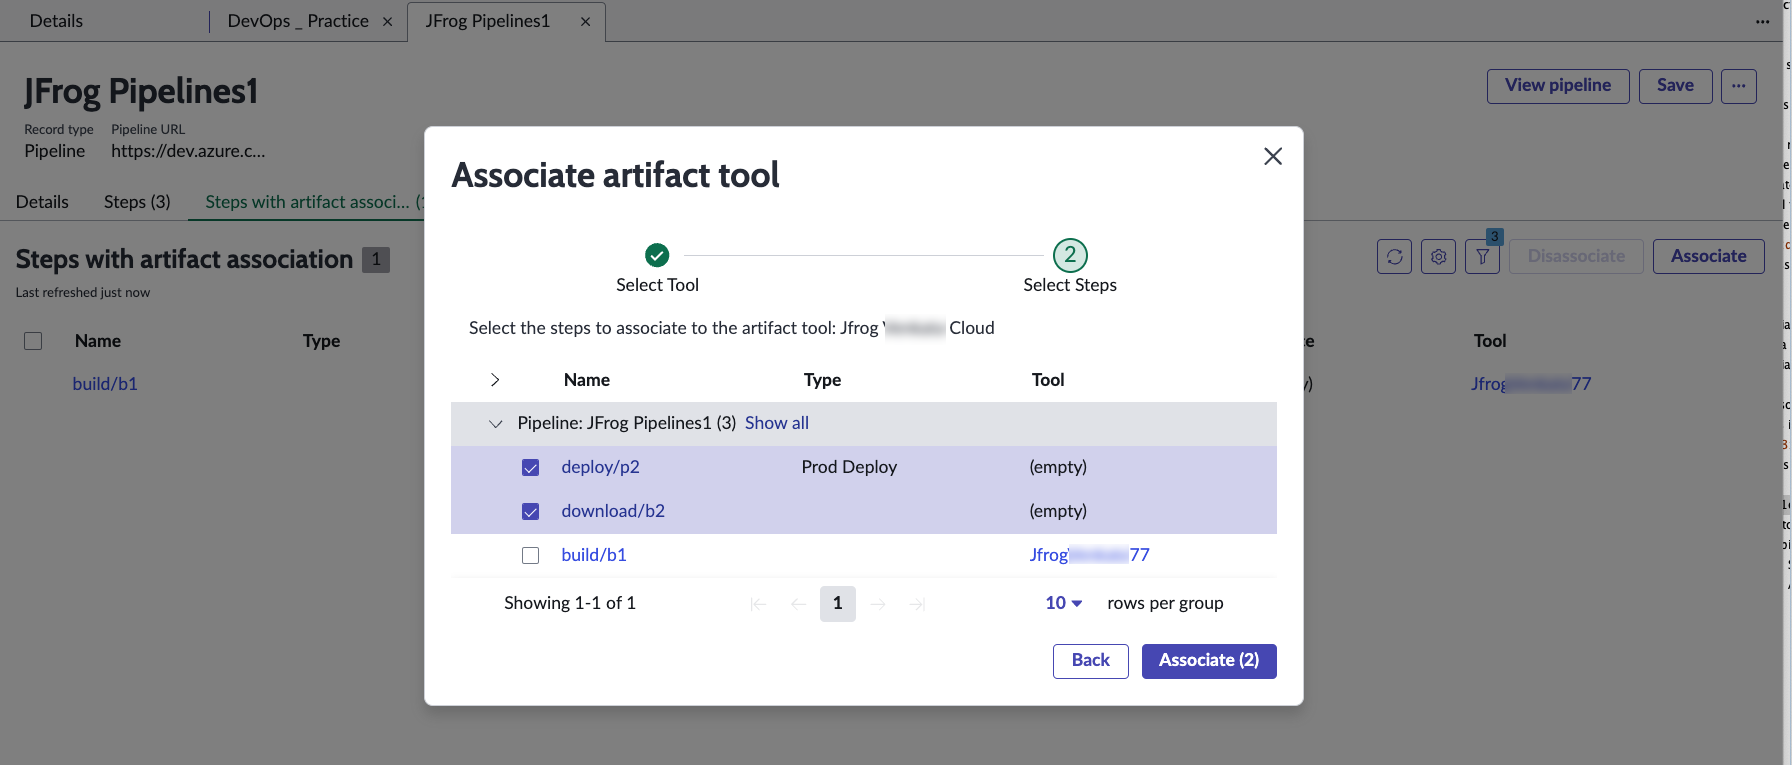Open the Details record sub-tab
This screenshot has height=765, width=1792.
(42, 202)
